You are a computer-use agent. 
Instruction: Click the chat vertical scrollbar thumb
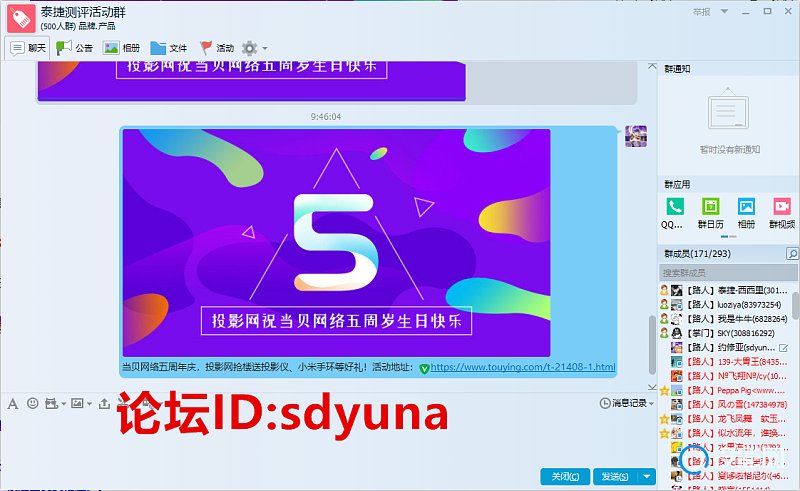tap(652, 345)
